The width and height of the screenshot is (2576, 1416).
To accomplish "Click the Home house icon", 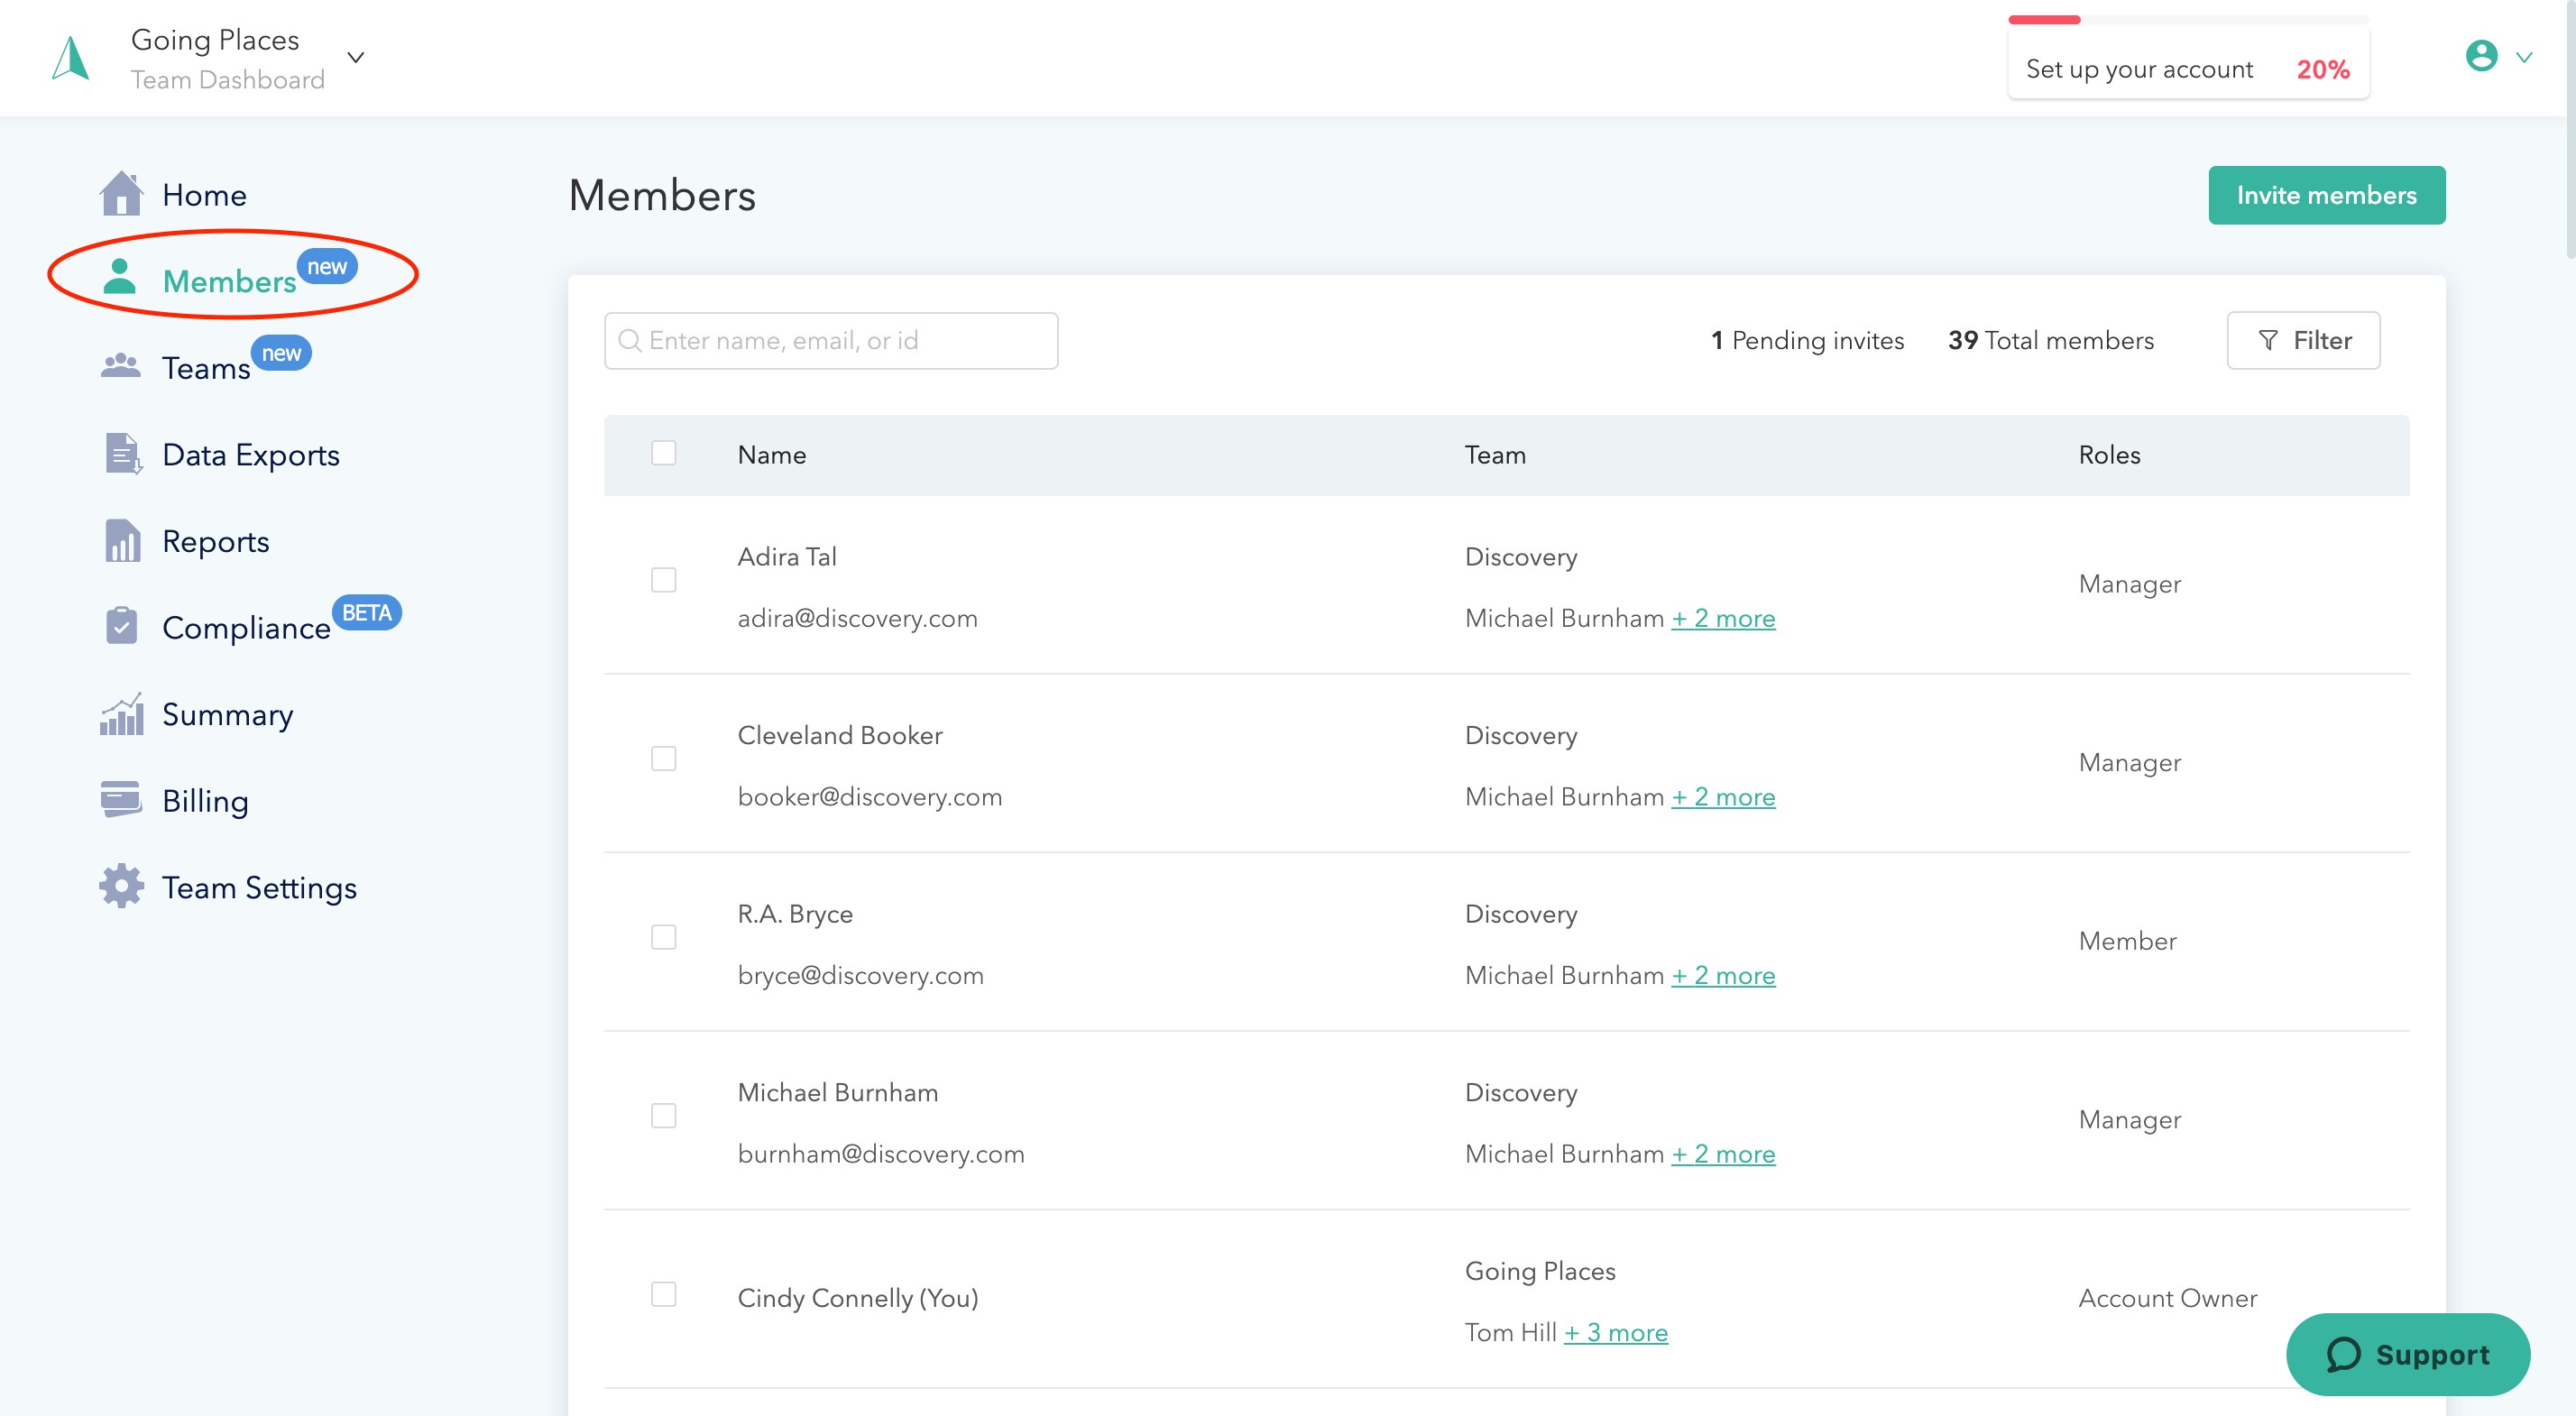I will click(121, 193).
